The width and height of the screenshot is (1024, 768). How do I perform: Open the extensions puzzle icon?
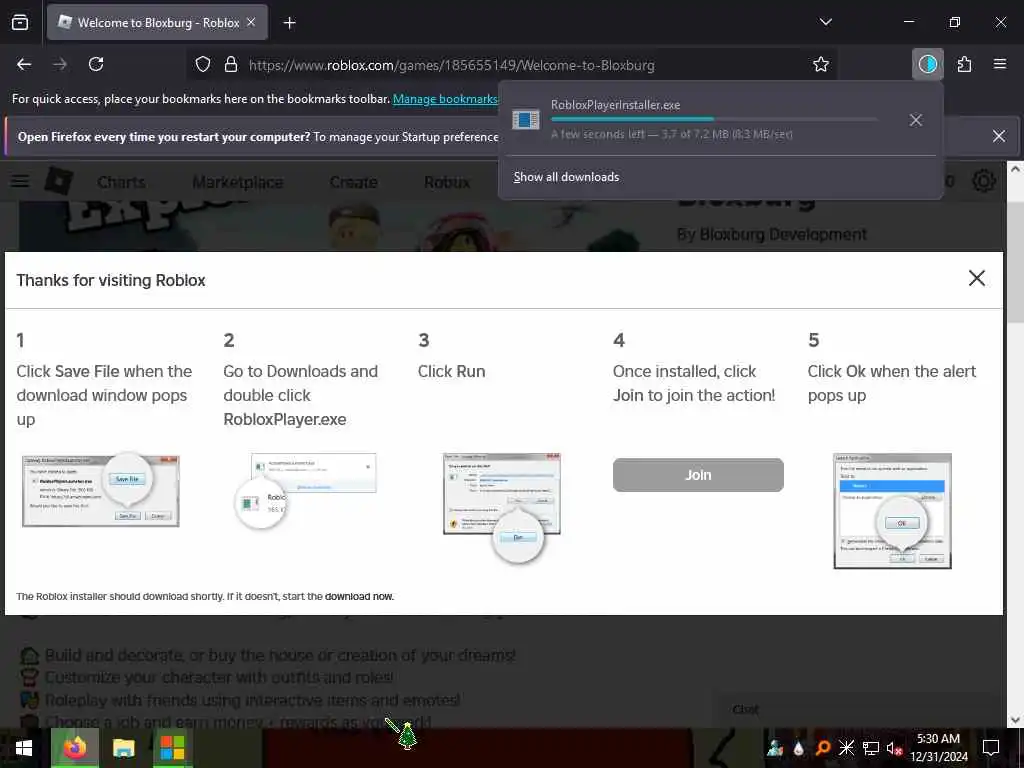(x=964, y=64)
